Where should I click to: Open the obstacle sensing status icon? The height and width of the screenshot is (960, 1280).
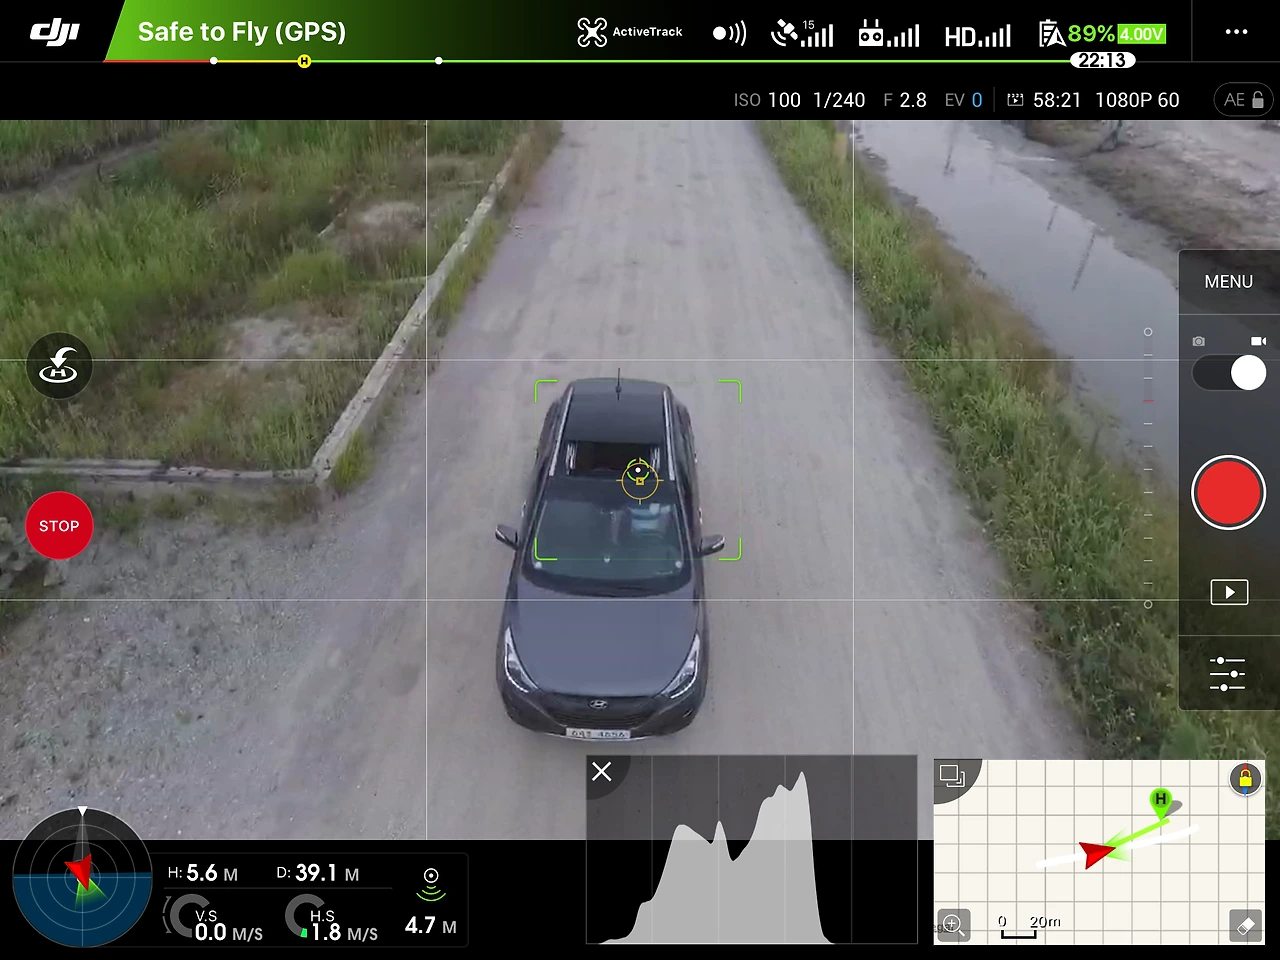[x=729, y=32]
